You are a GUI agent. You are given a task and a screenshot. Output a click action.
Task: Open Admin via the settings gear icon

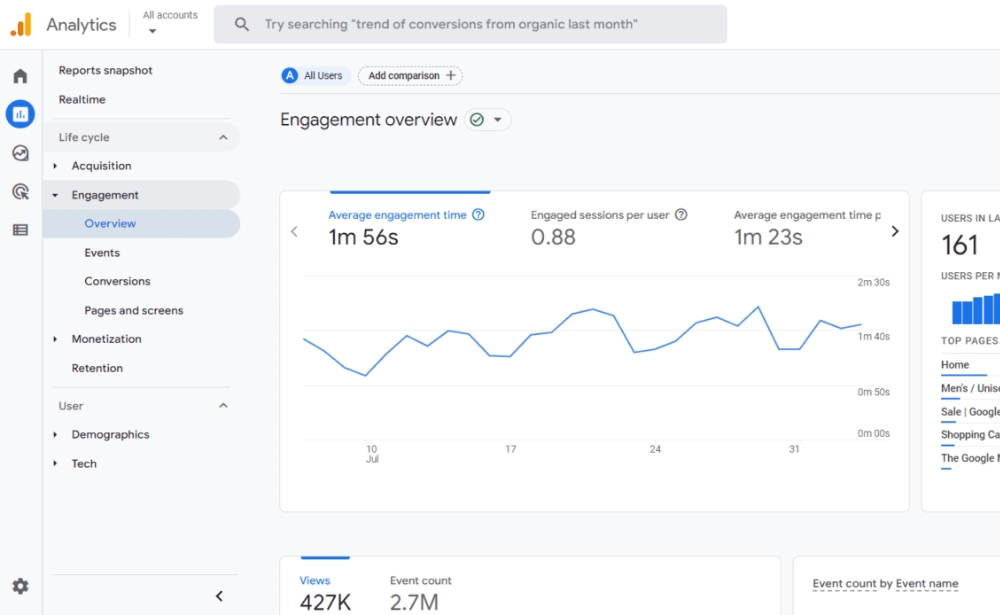pyautogui.click(x=20, y=586)
